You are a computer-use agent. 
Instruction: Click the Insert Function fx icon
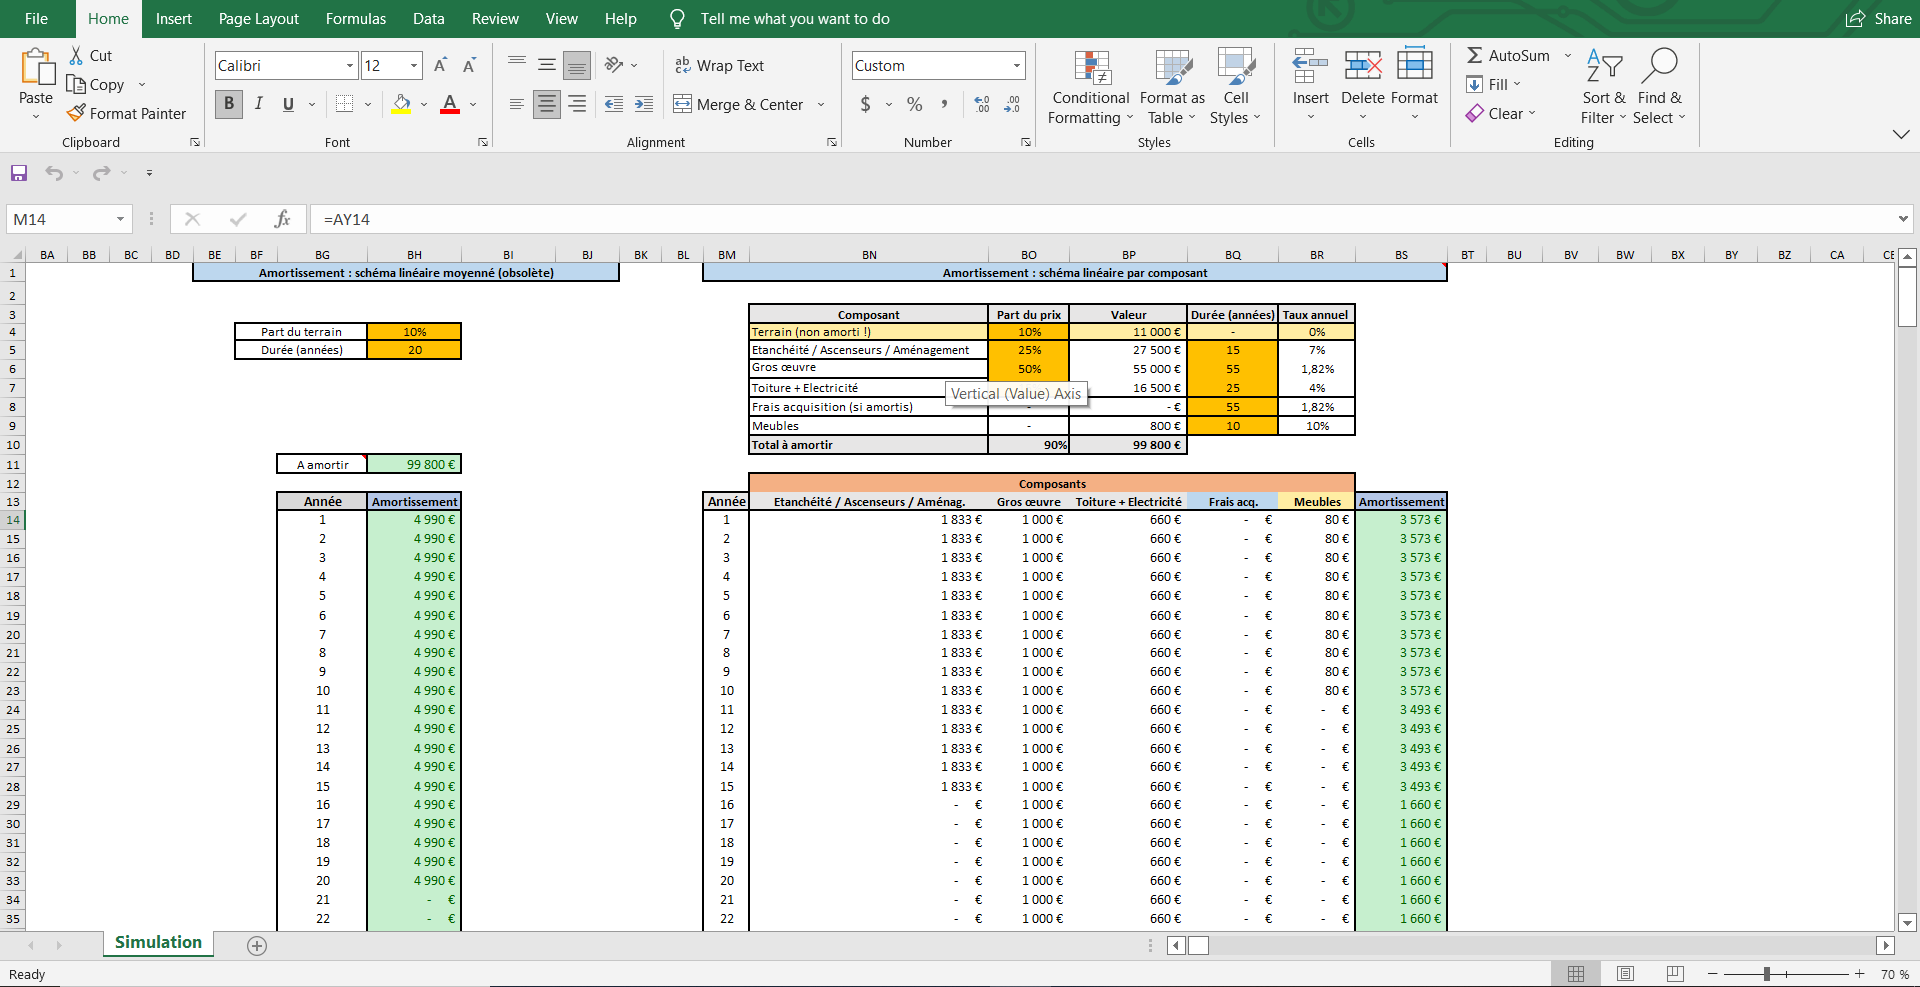click(x=282, y=219)
